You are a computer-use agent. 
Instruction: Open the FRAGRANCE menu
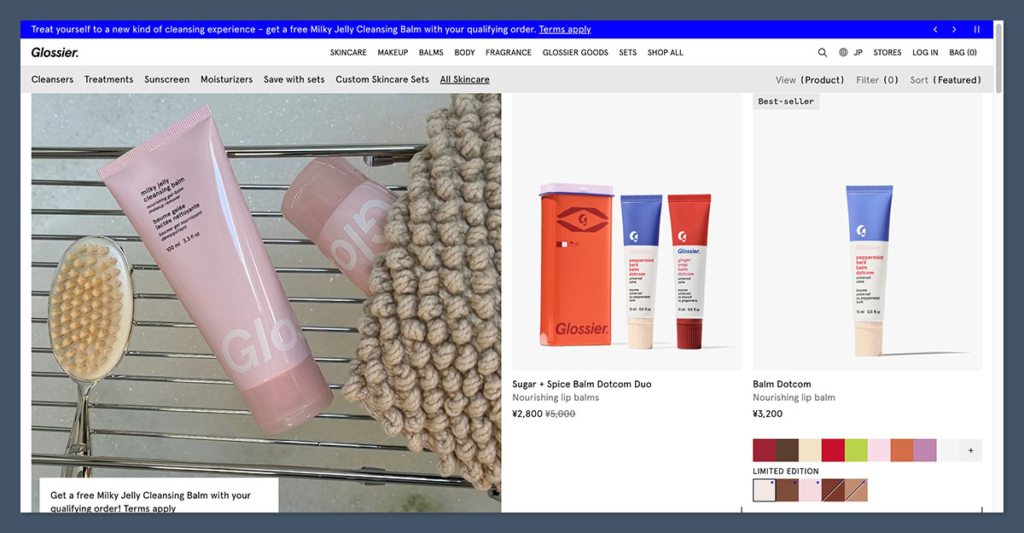(508, 52)
